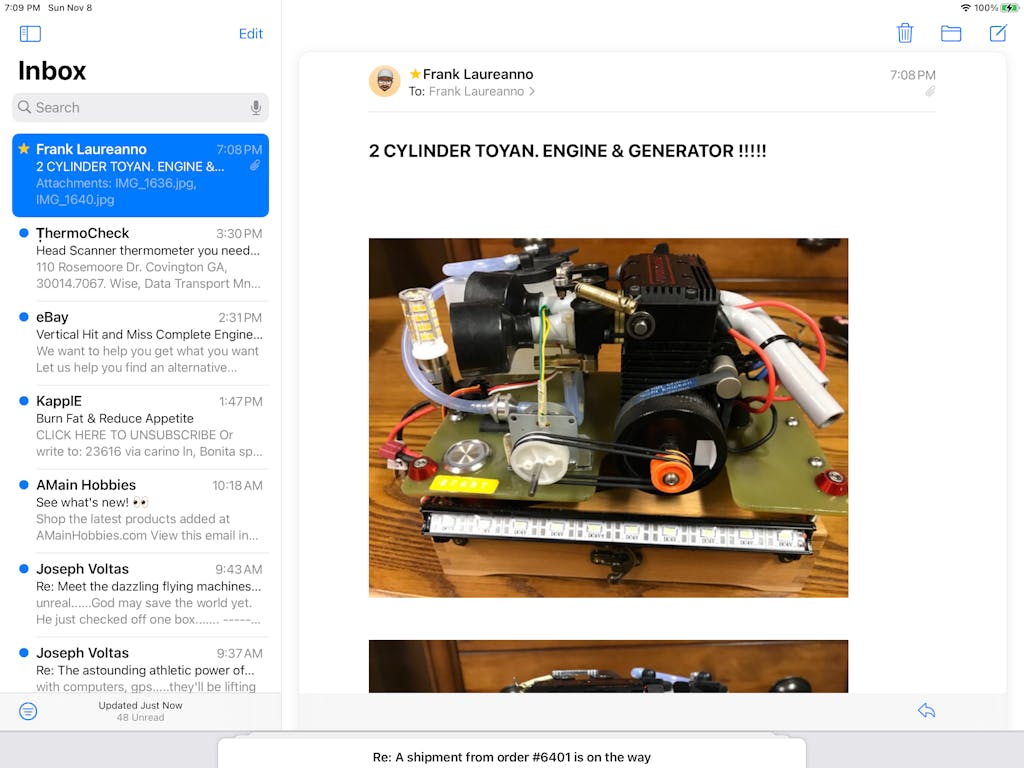Toggle the mailboxes sidebar icon
The image size is (1024, 768).
coord(30,34)
